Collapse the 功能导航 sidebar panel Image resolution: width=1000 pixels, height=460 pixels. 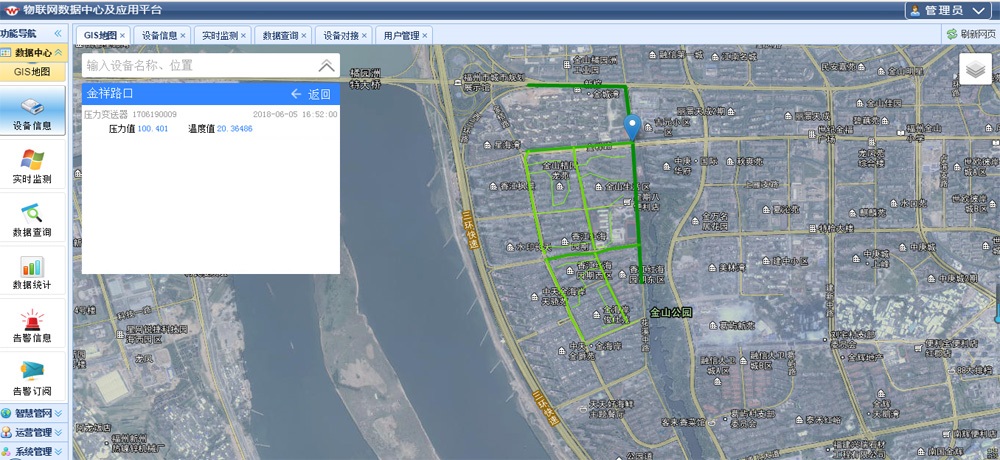pos(58,33)
